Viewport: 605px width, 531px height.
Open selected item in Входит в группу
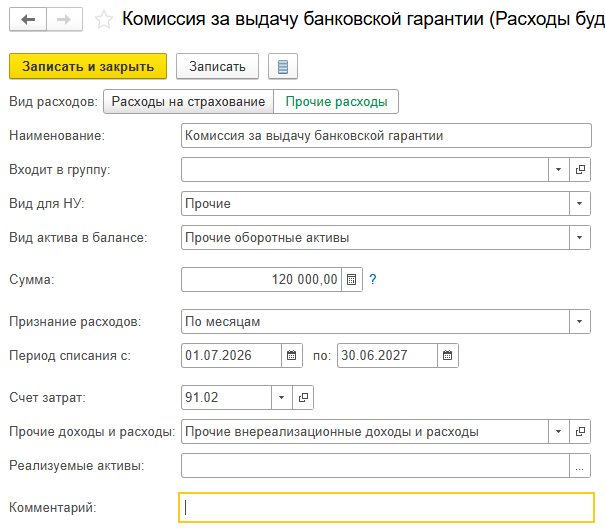[580, 169]
